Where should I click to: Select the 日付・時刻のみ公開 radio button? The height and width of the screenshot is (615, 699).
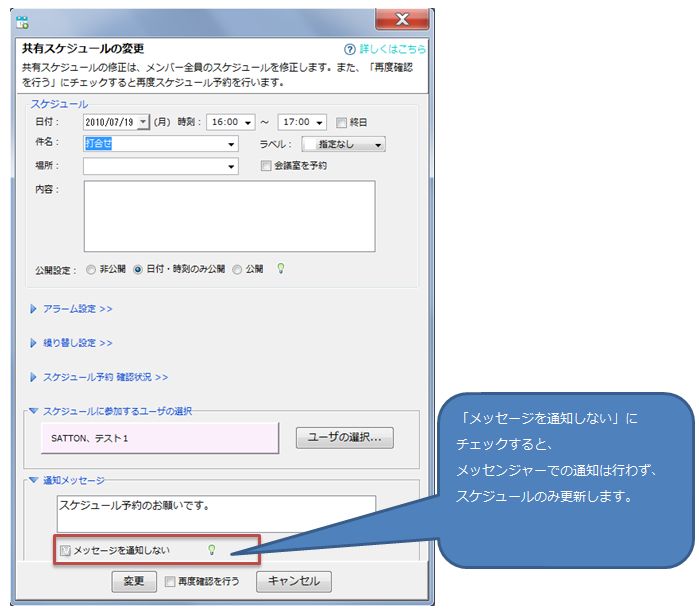138,270
